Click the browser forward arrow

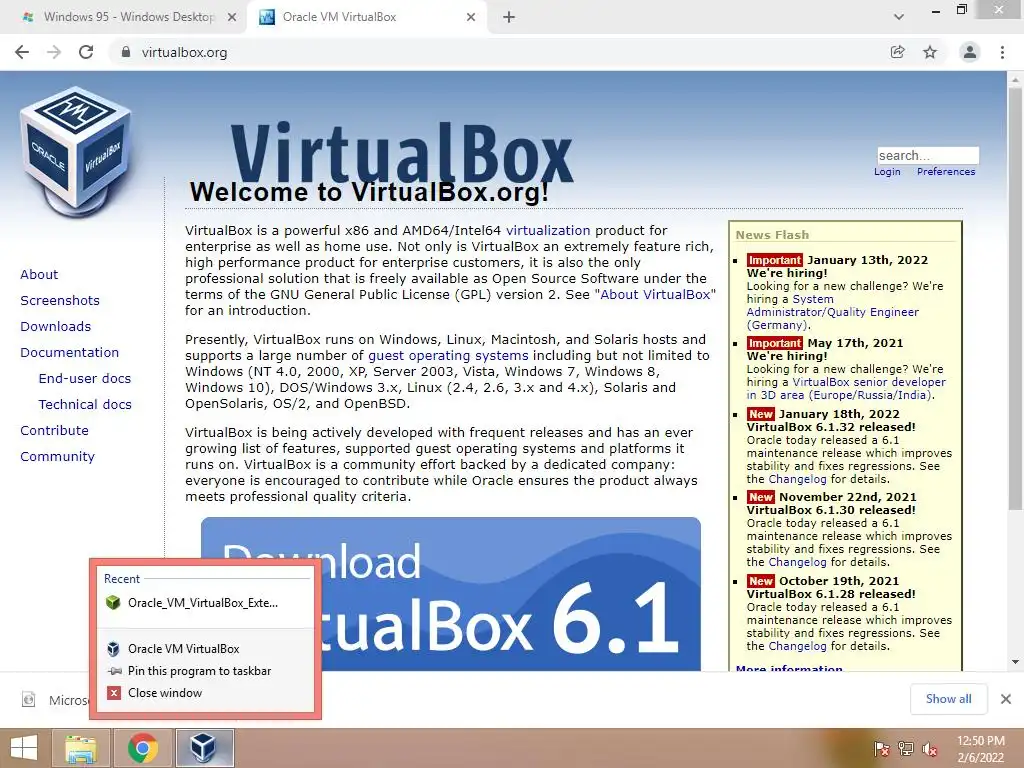pos(54,52)
